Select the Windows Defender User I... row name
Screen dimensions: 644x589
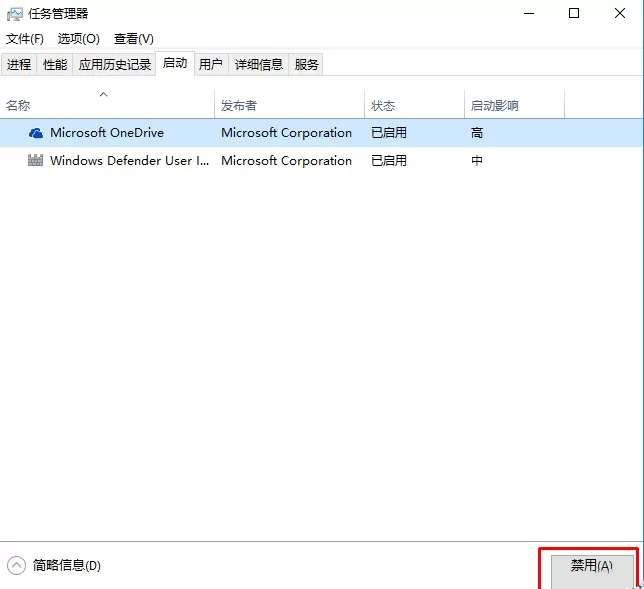click(129, 161)
